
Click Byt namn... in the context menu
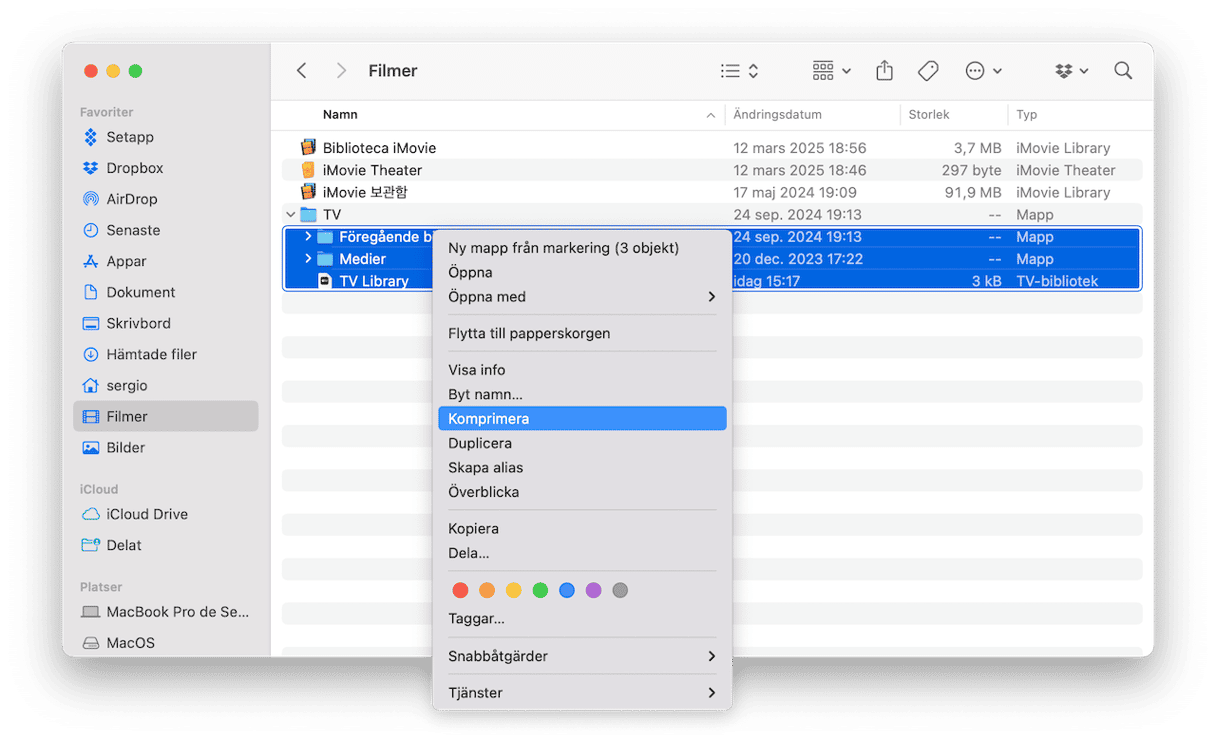[485, 394]
